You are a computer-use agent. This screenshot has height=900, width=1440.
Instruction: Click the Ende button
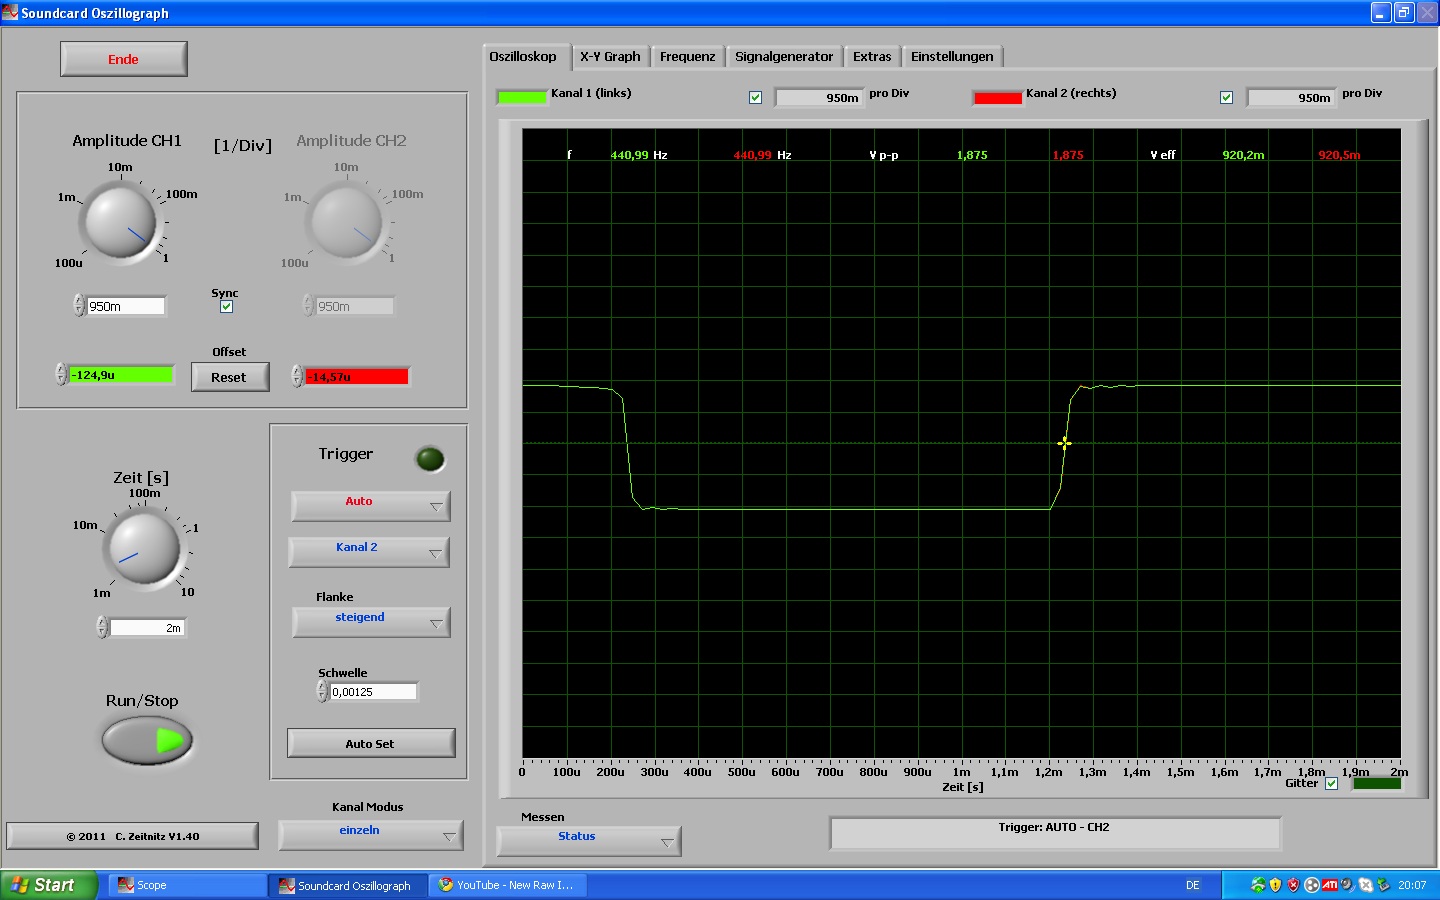click(x=124, y=59)
